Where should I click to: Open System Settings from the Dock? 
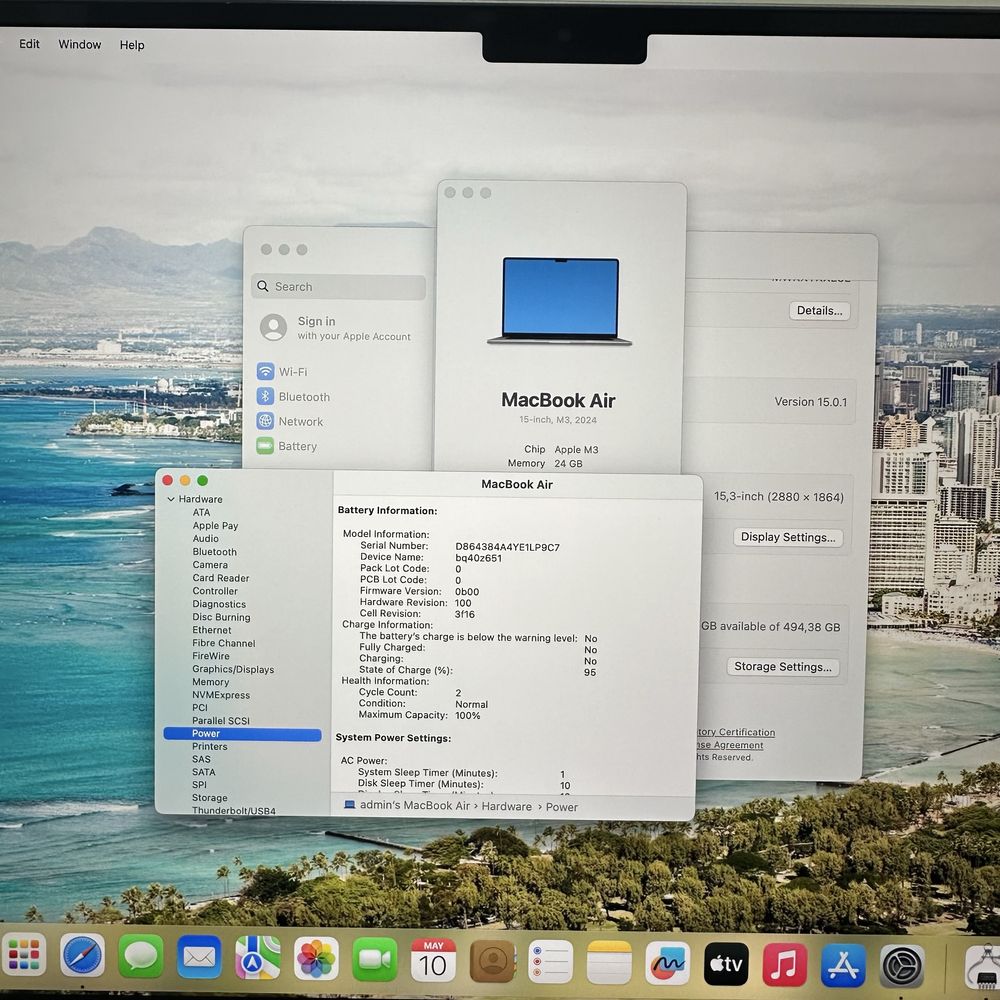(x=902, y=966)
